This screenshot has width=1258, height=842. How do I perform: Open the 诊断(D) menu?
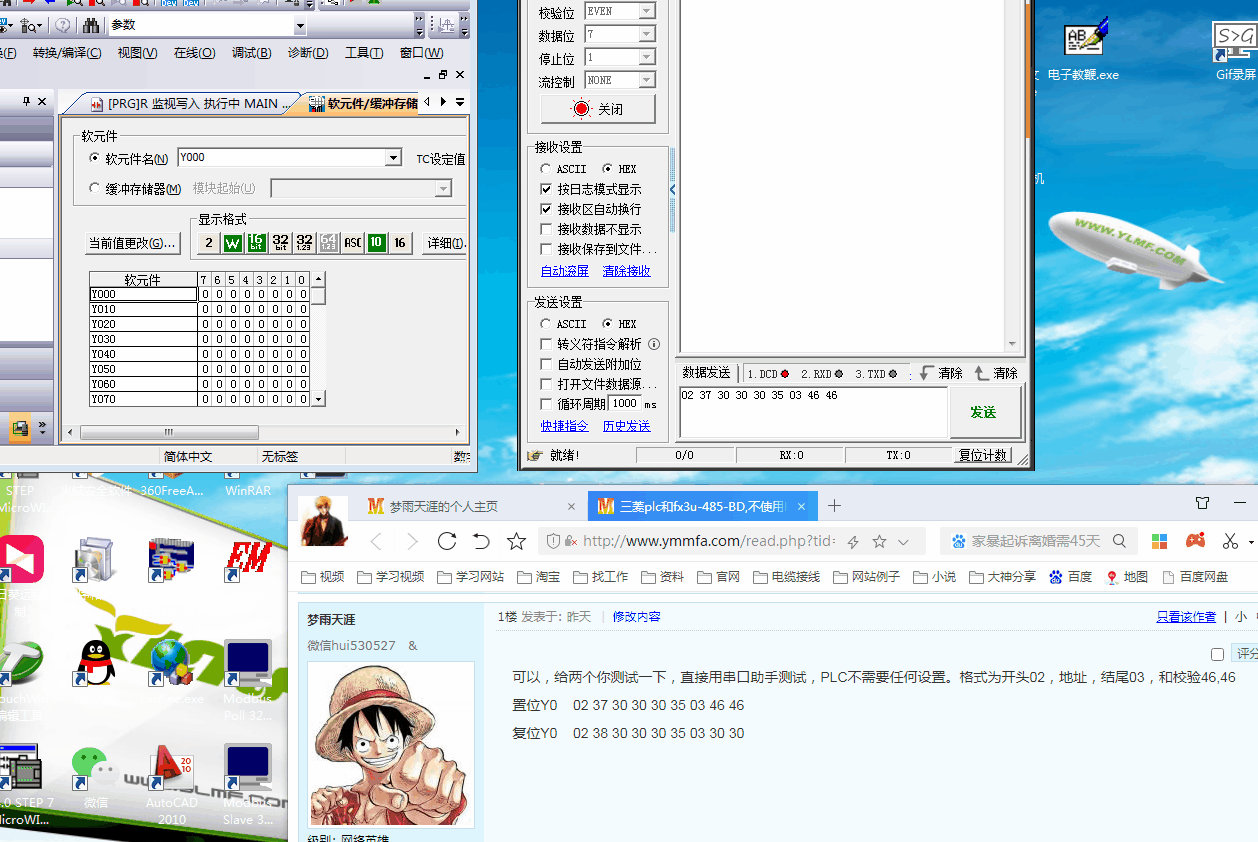coord(308,53)
